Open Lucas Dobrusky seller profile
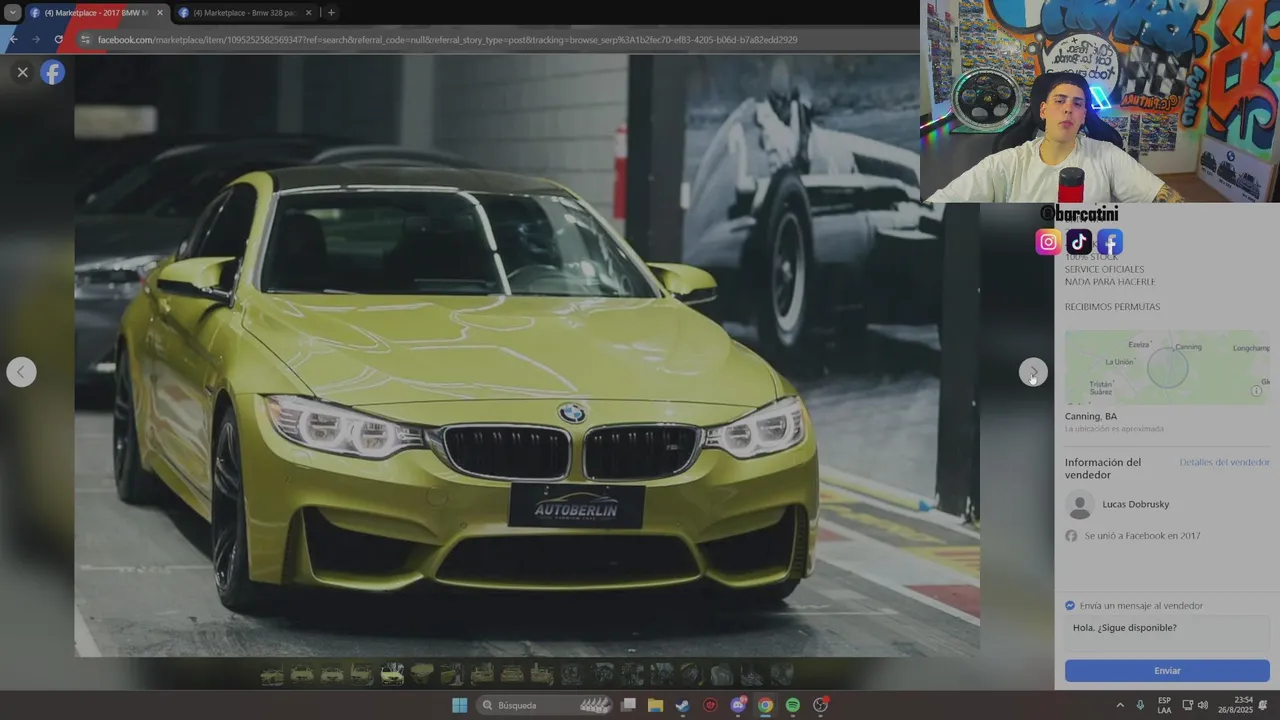The height and width of the screenshot is (720, 1280). coord(1135,504)
